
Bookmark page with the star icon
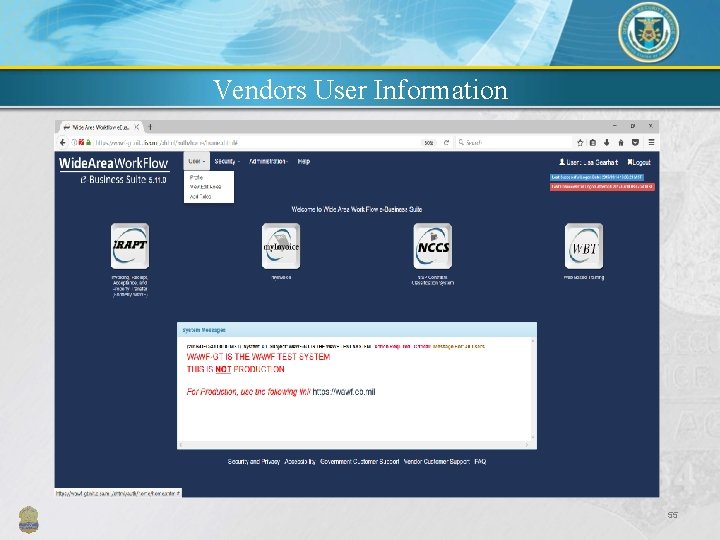(x=580, y=143)
